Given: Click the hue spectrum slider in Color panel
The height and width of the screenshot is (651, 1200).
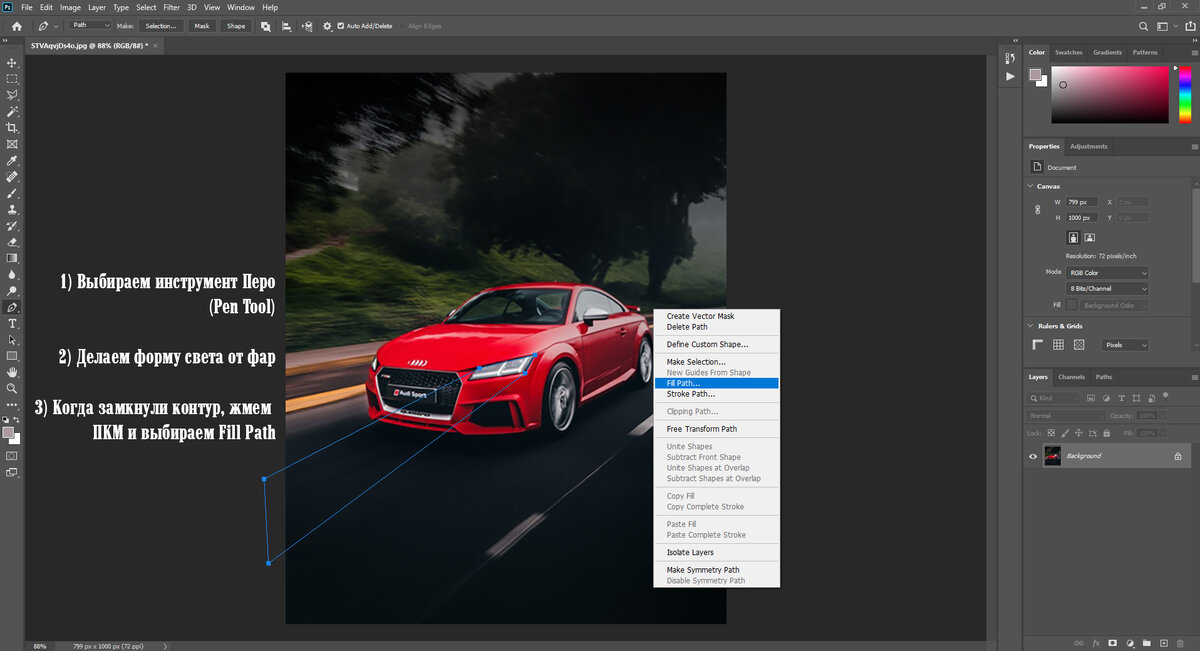Looking at the screenshot, I should click(x=1185, y=93).
